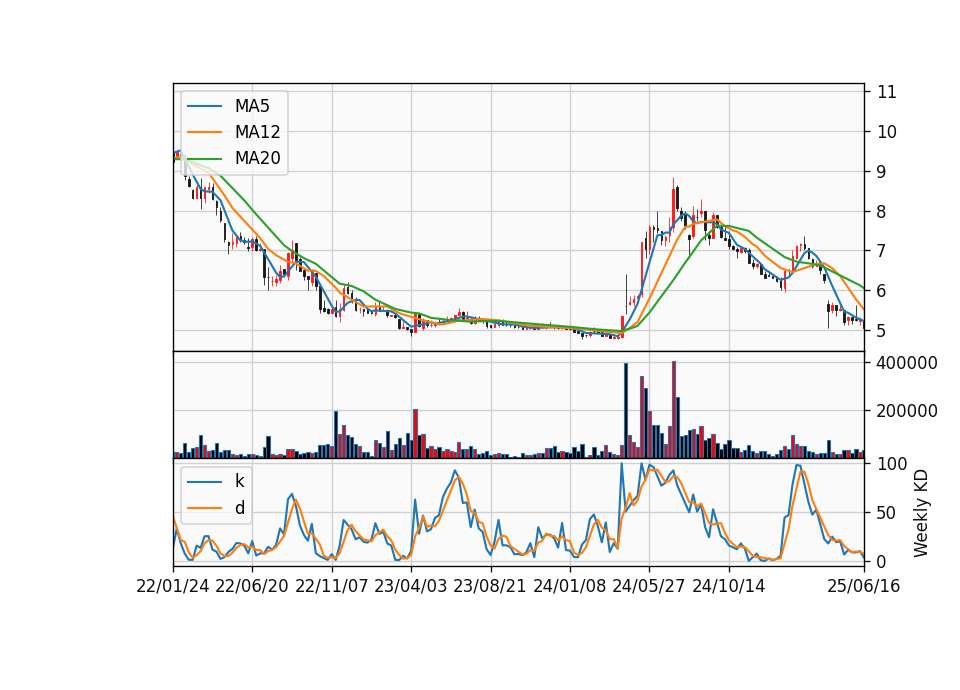Click the volume axis value 200000
This screenshot has height=690, width=960.
907,411
